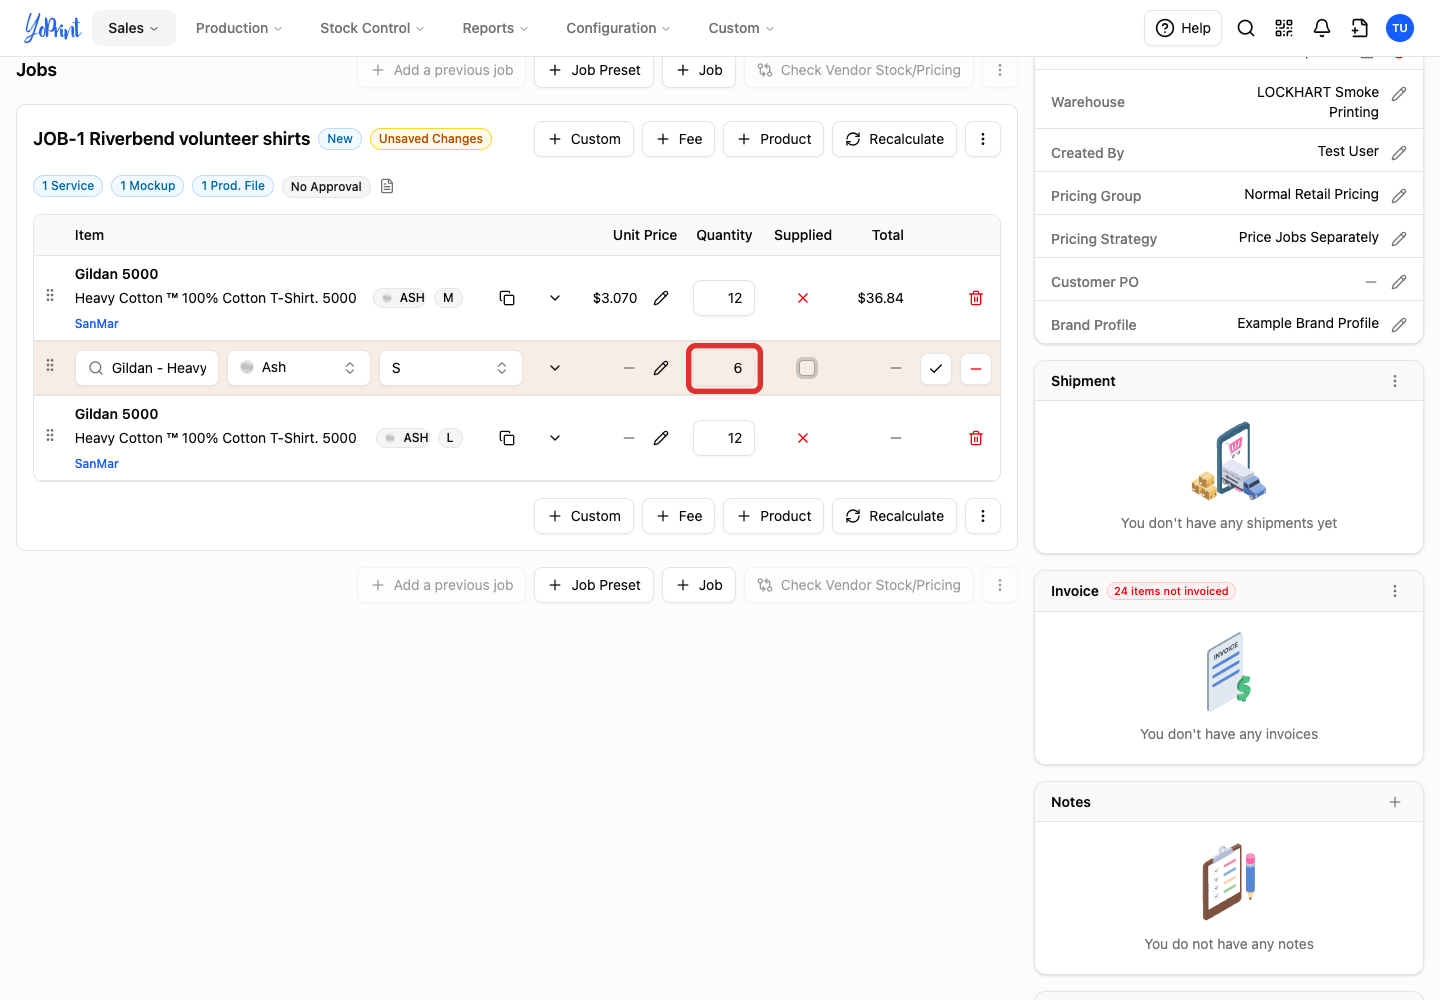Screen dimensions: 1440x1000
Task: Edit the Pricing Group field
Action: tap(1399, 196)
